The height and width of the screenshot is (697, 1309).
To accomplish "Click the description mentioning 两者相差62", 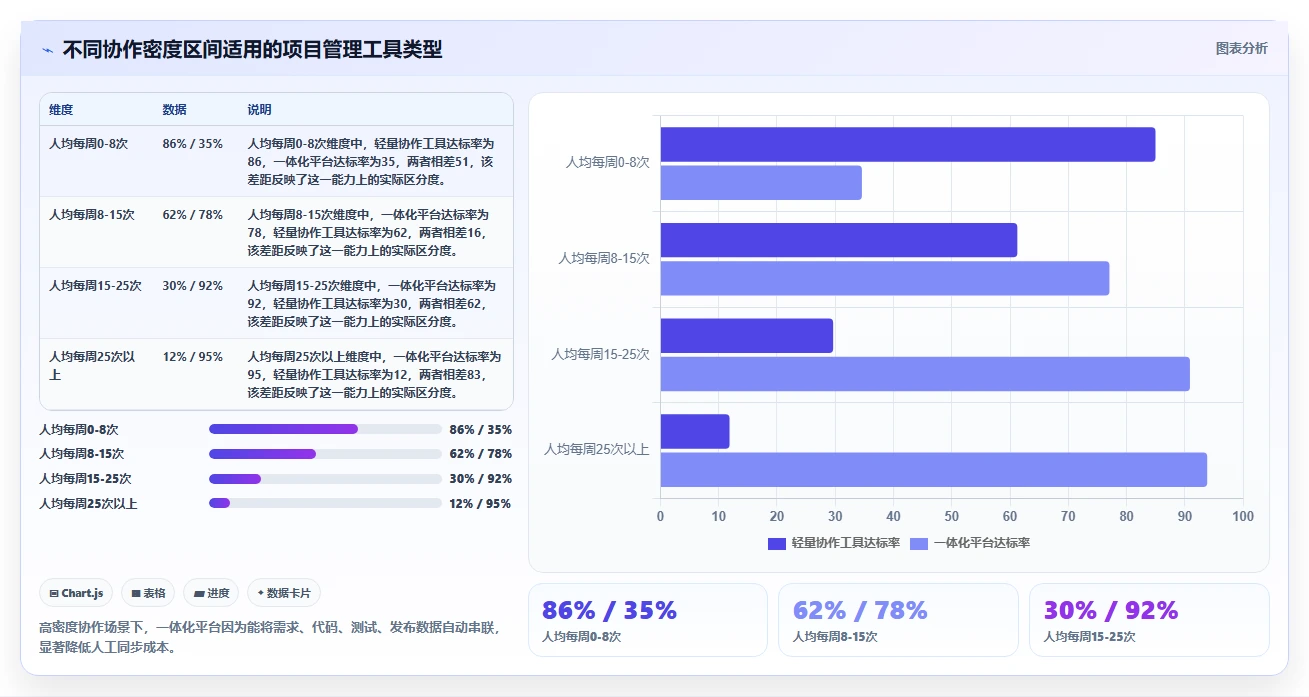I will click(x=373, y=304).
